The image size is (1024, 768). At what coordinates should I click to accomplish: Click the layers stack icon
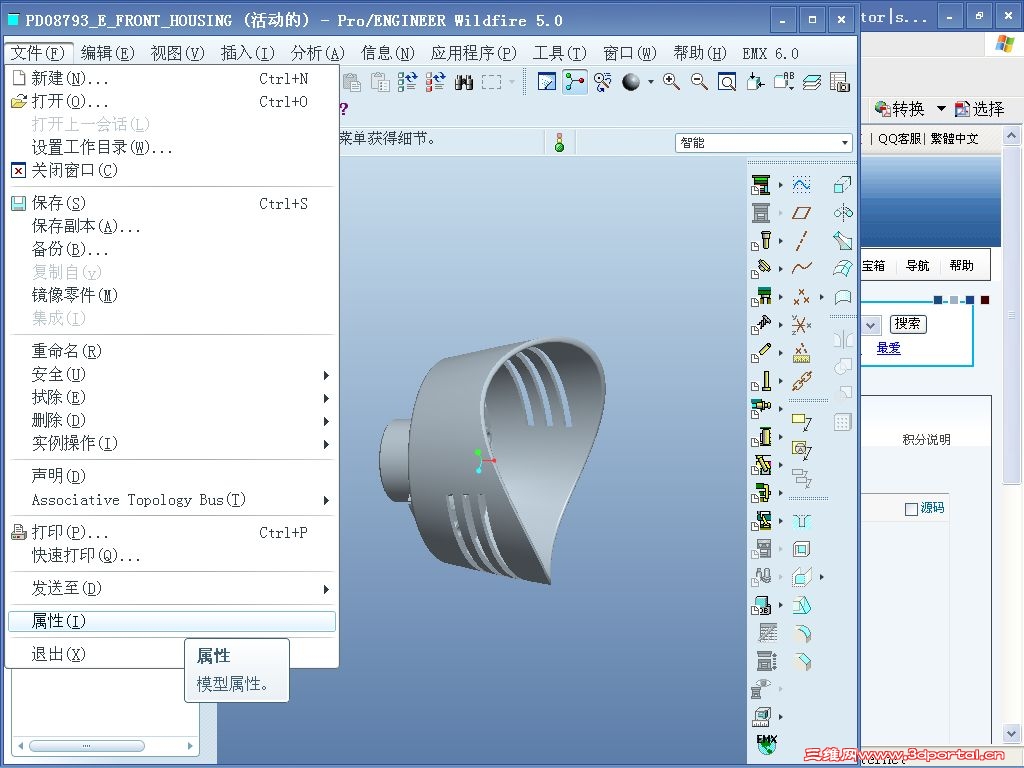coord(812,82)
